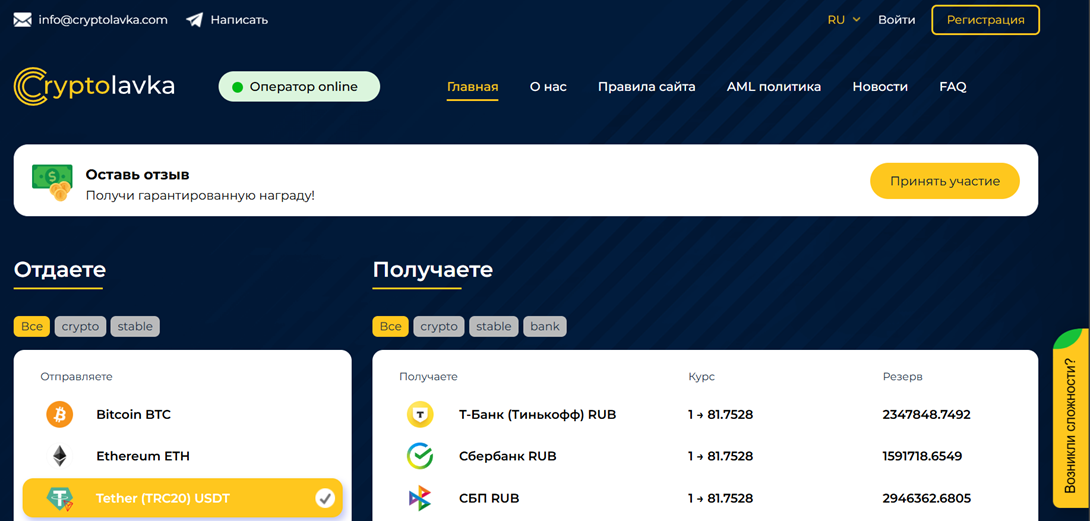The image size is (1090, 521).
Task: Open the Главная menu item
Action: [x=473, y=87]
